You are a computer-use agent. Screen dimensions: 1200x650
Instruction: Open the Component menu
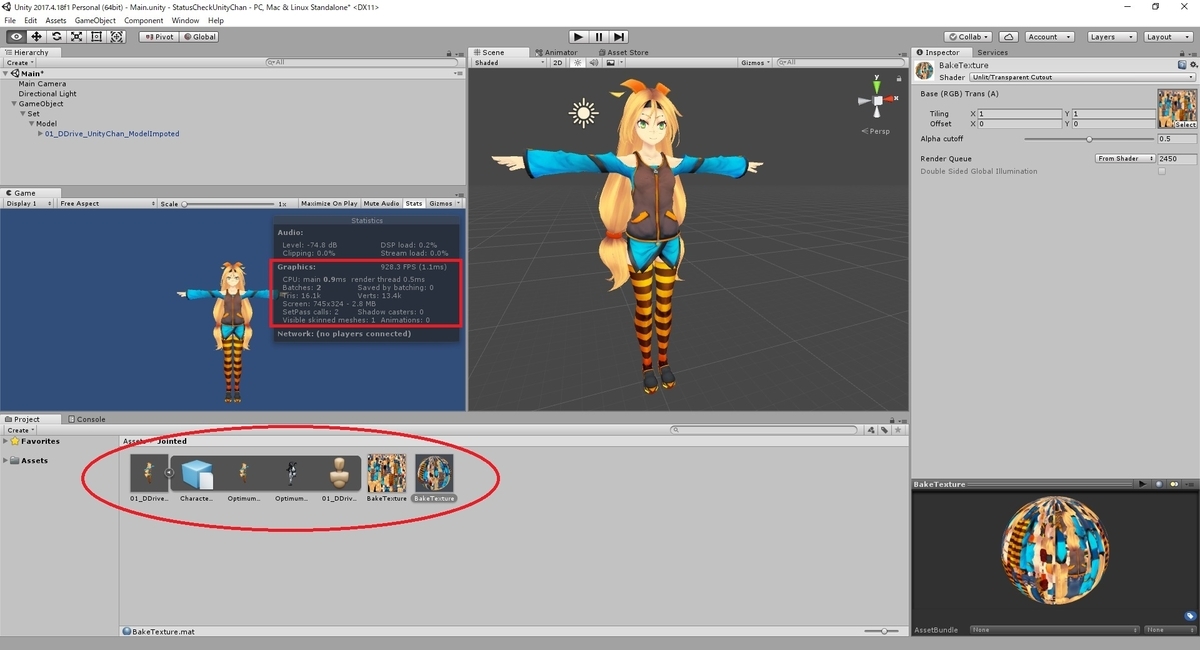coord(144,20)
